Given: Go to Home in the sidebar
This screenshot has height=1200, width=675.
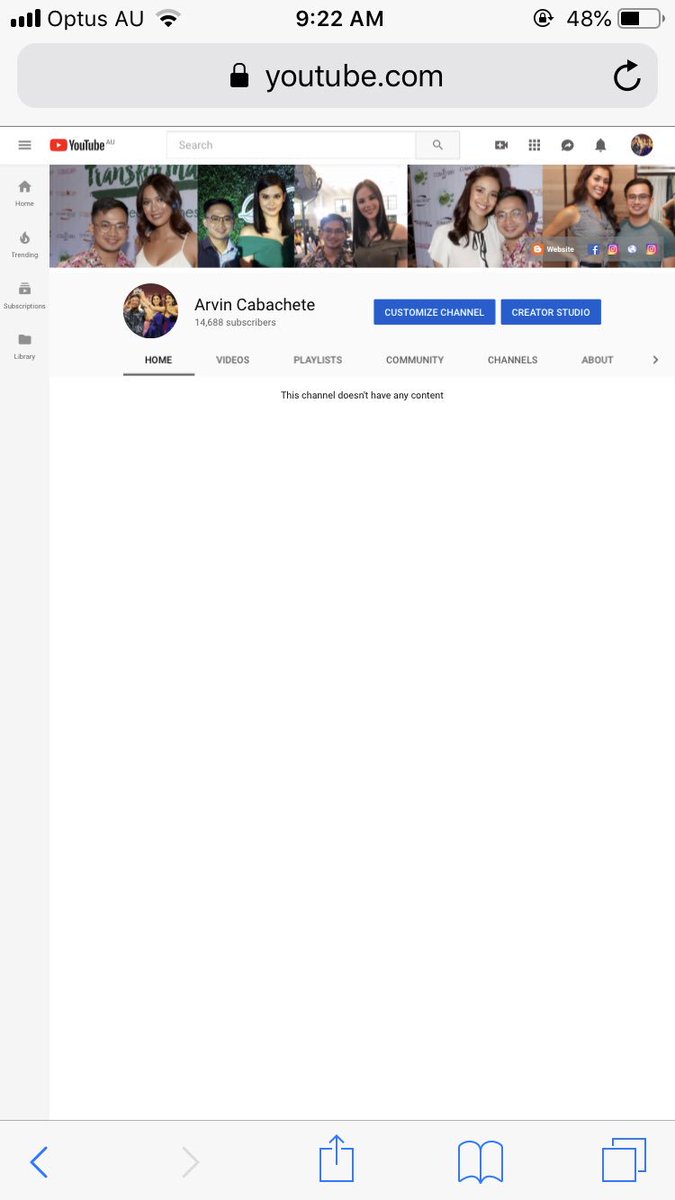Looking at the screenshot, I should coord(25,193).
